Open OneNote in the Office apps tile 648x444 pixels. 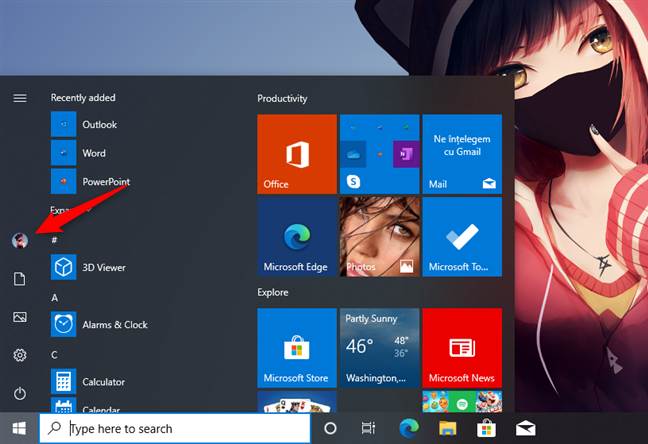coord(405,154)
